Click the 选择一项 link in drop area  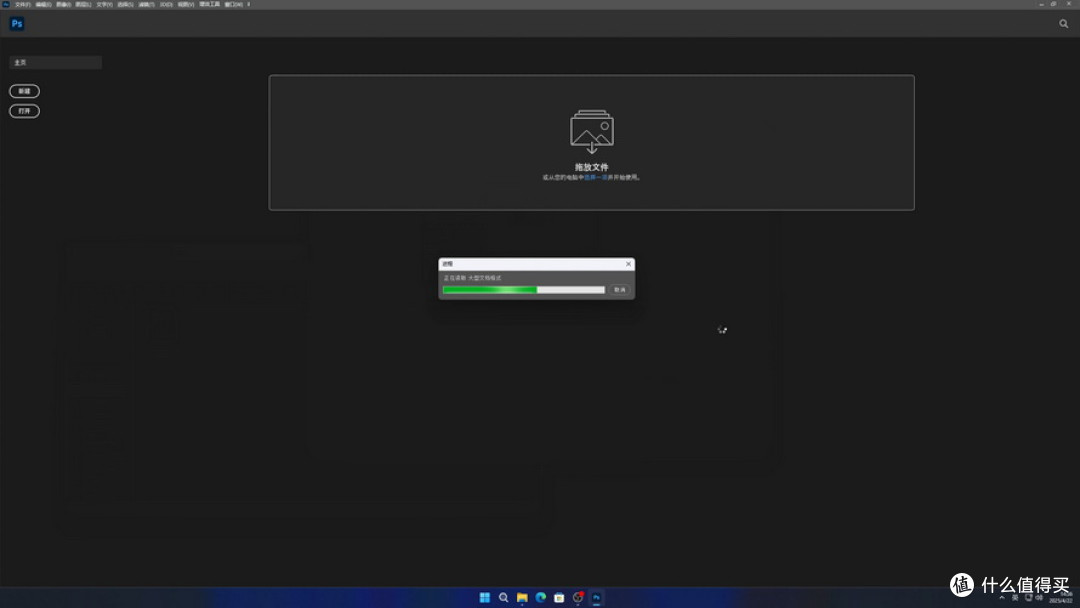coord(596,178)
